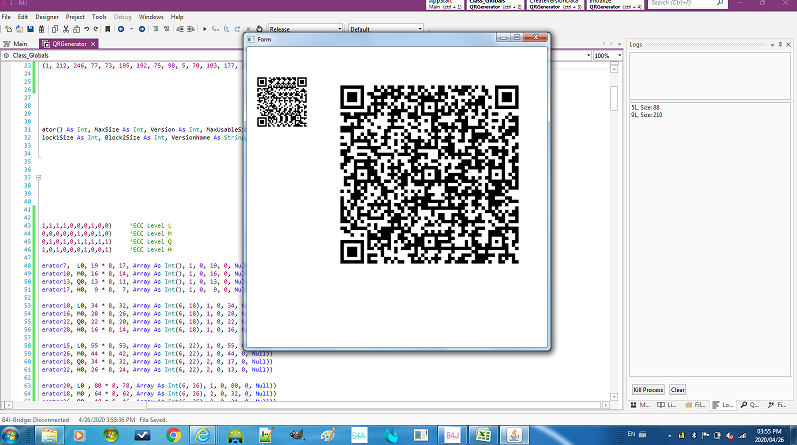Click the Copy toolbar icon
Screen dimensions: 797x445
click(x=55, y=29)
